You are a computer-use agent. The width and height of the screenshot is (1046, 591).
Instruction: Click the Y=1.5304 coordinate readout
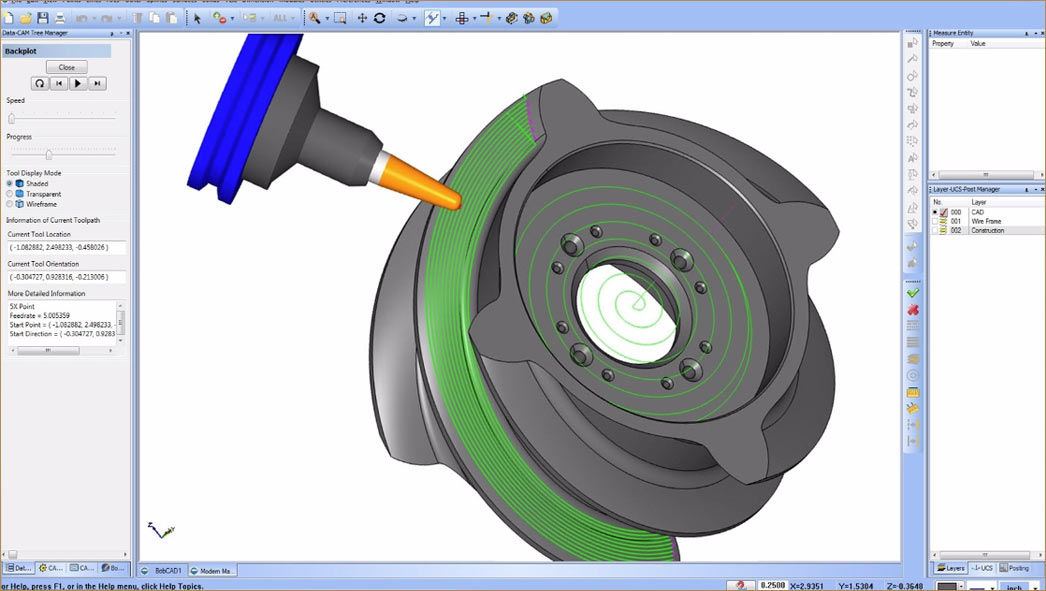[856, 586]
